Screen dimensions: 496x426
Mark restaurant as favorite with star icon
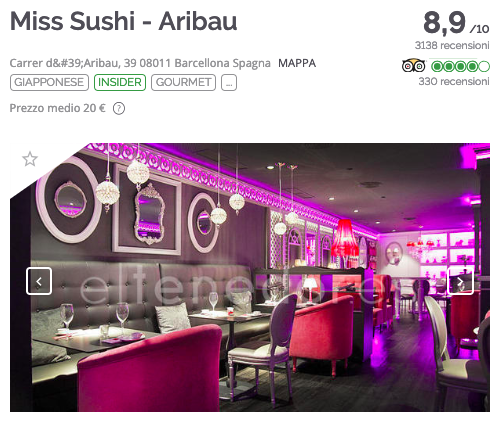click(30, 159)
